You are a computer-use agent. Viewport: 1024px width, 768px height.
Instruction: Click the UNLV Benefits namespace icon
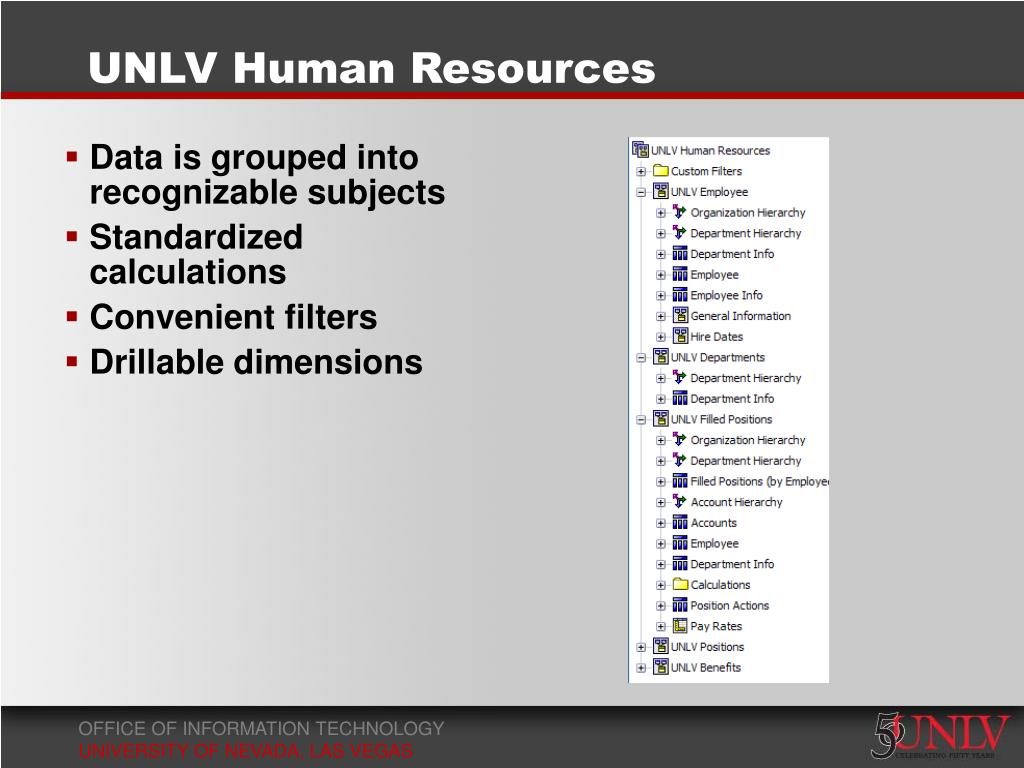tap(661, 667)
